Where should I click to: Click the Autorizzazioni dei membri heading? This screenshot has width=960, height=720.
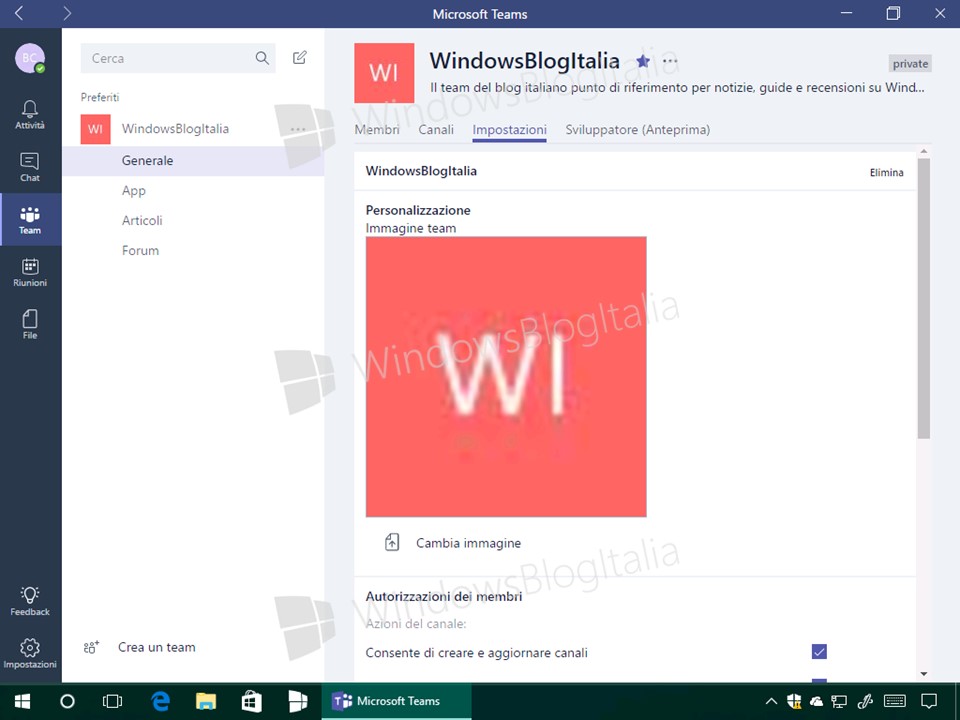tap(444, 596)
